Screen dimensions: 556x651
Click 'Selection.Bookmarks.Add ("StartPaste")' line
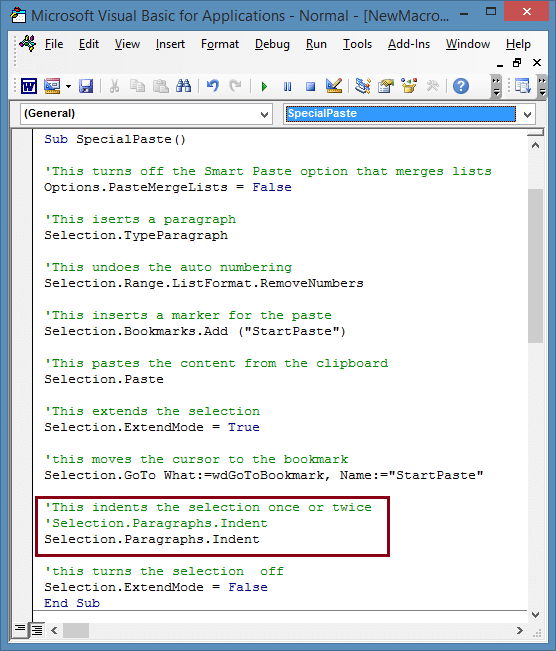click(195, 331)
